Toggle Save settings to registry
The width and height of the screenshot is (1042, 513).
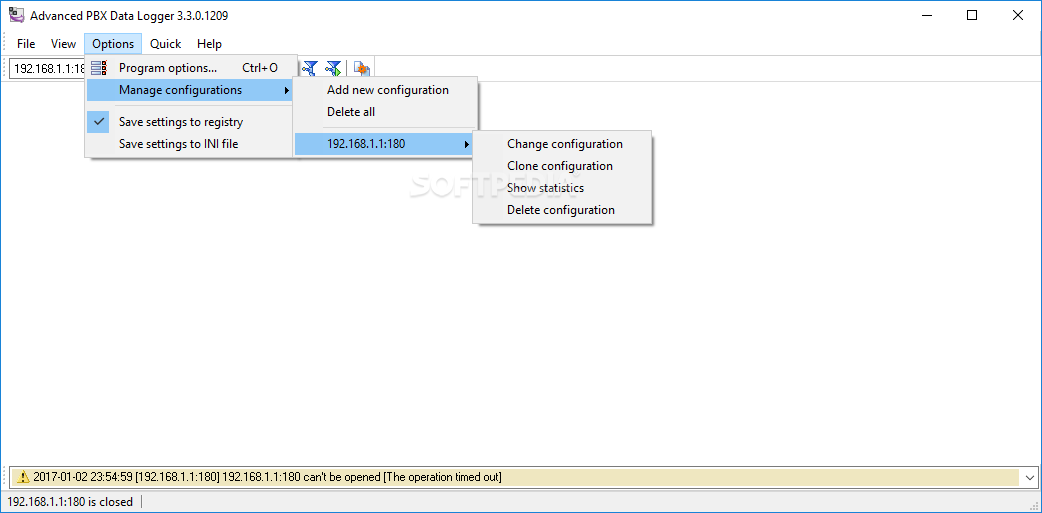(x=189, y=122)
